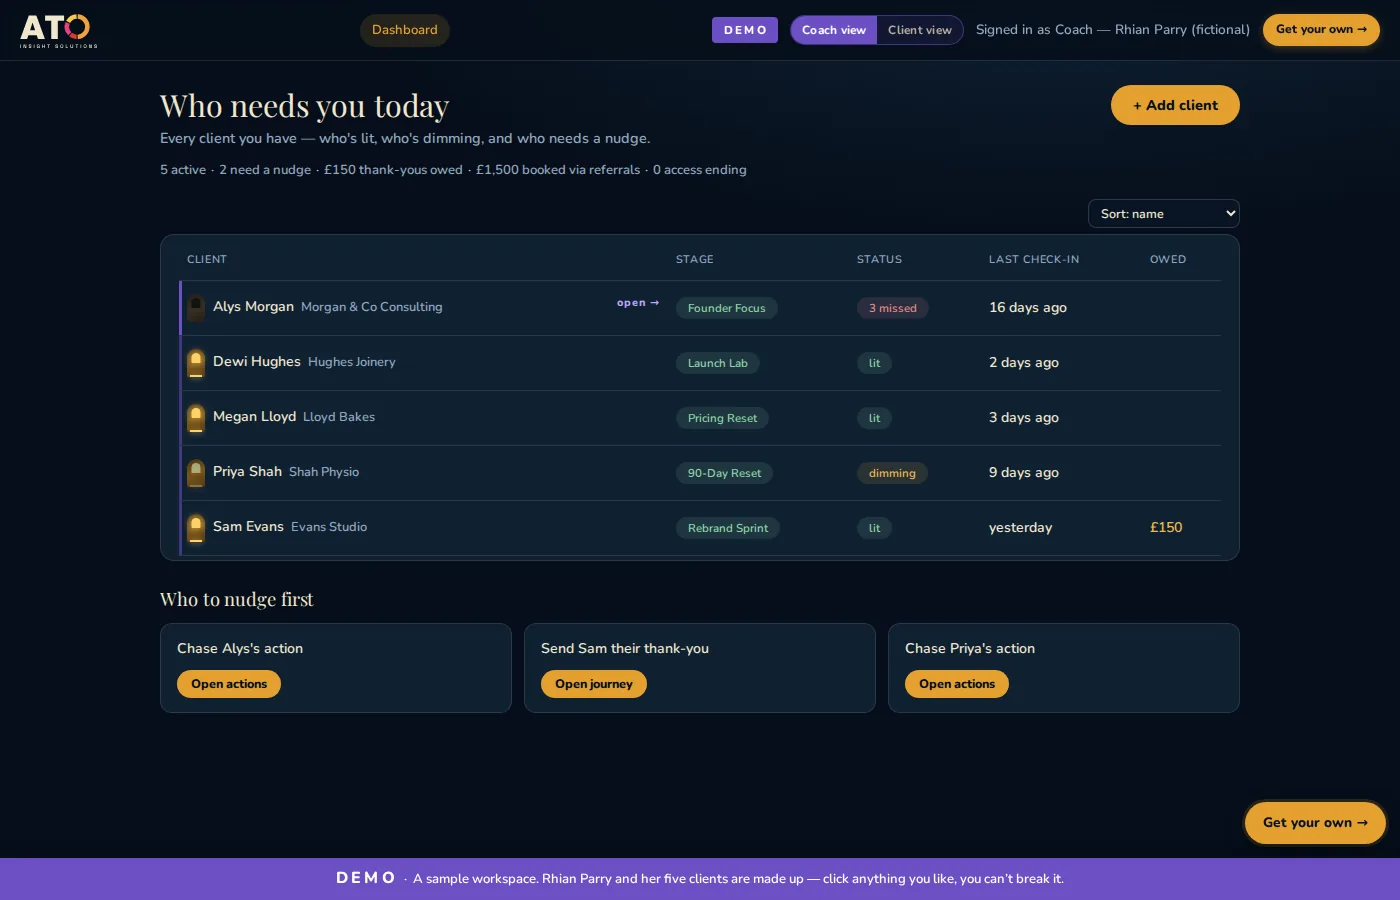
Task: Click Megan Lloyd's lantern icon
Action: click(x=196, y=418)
